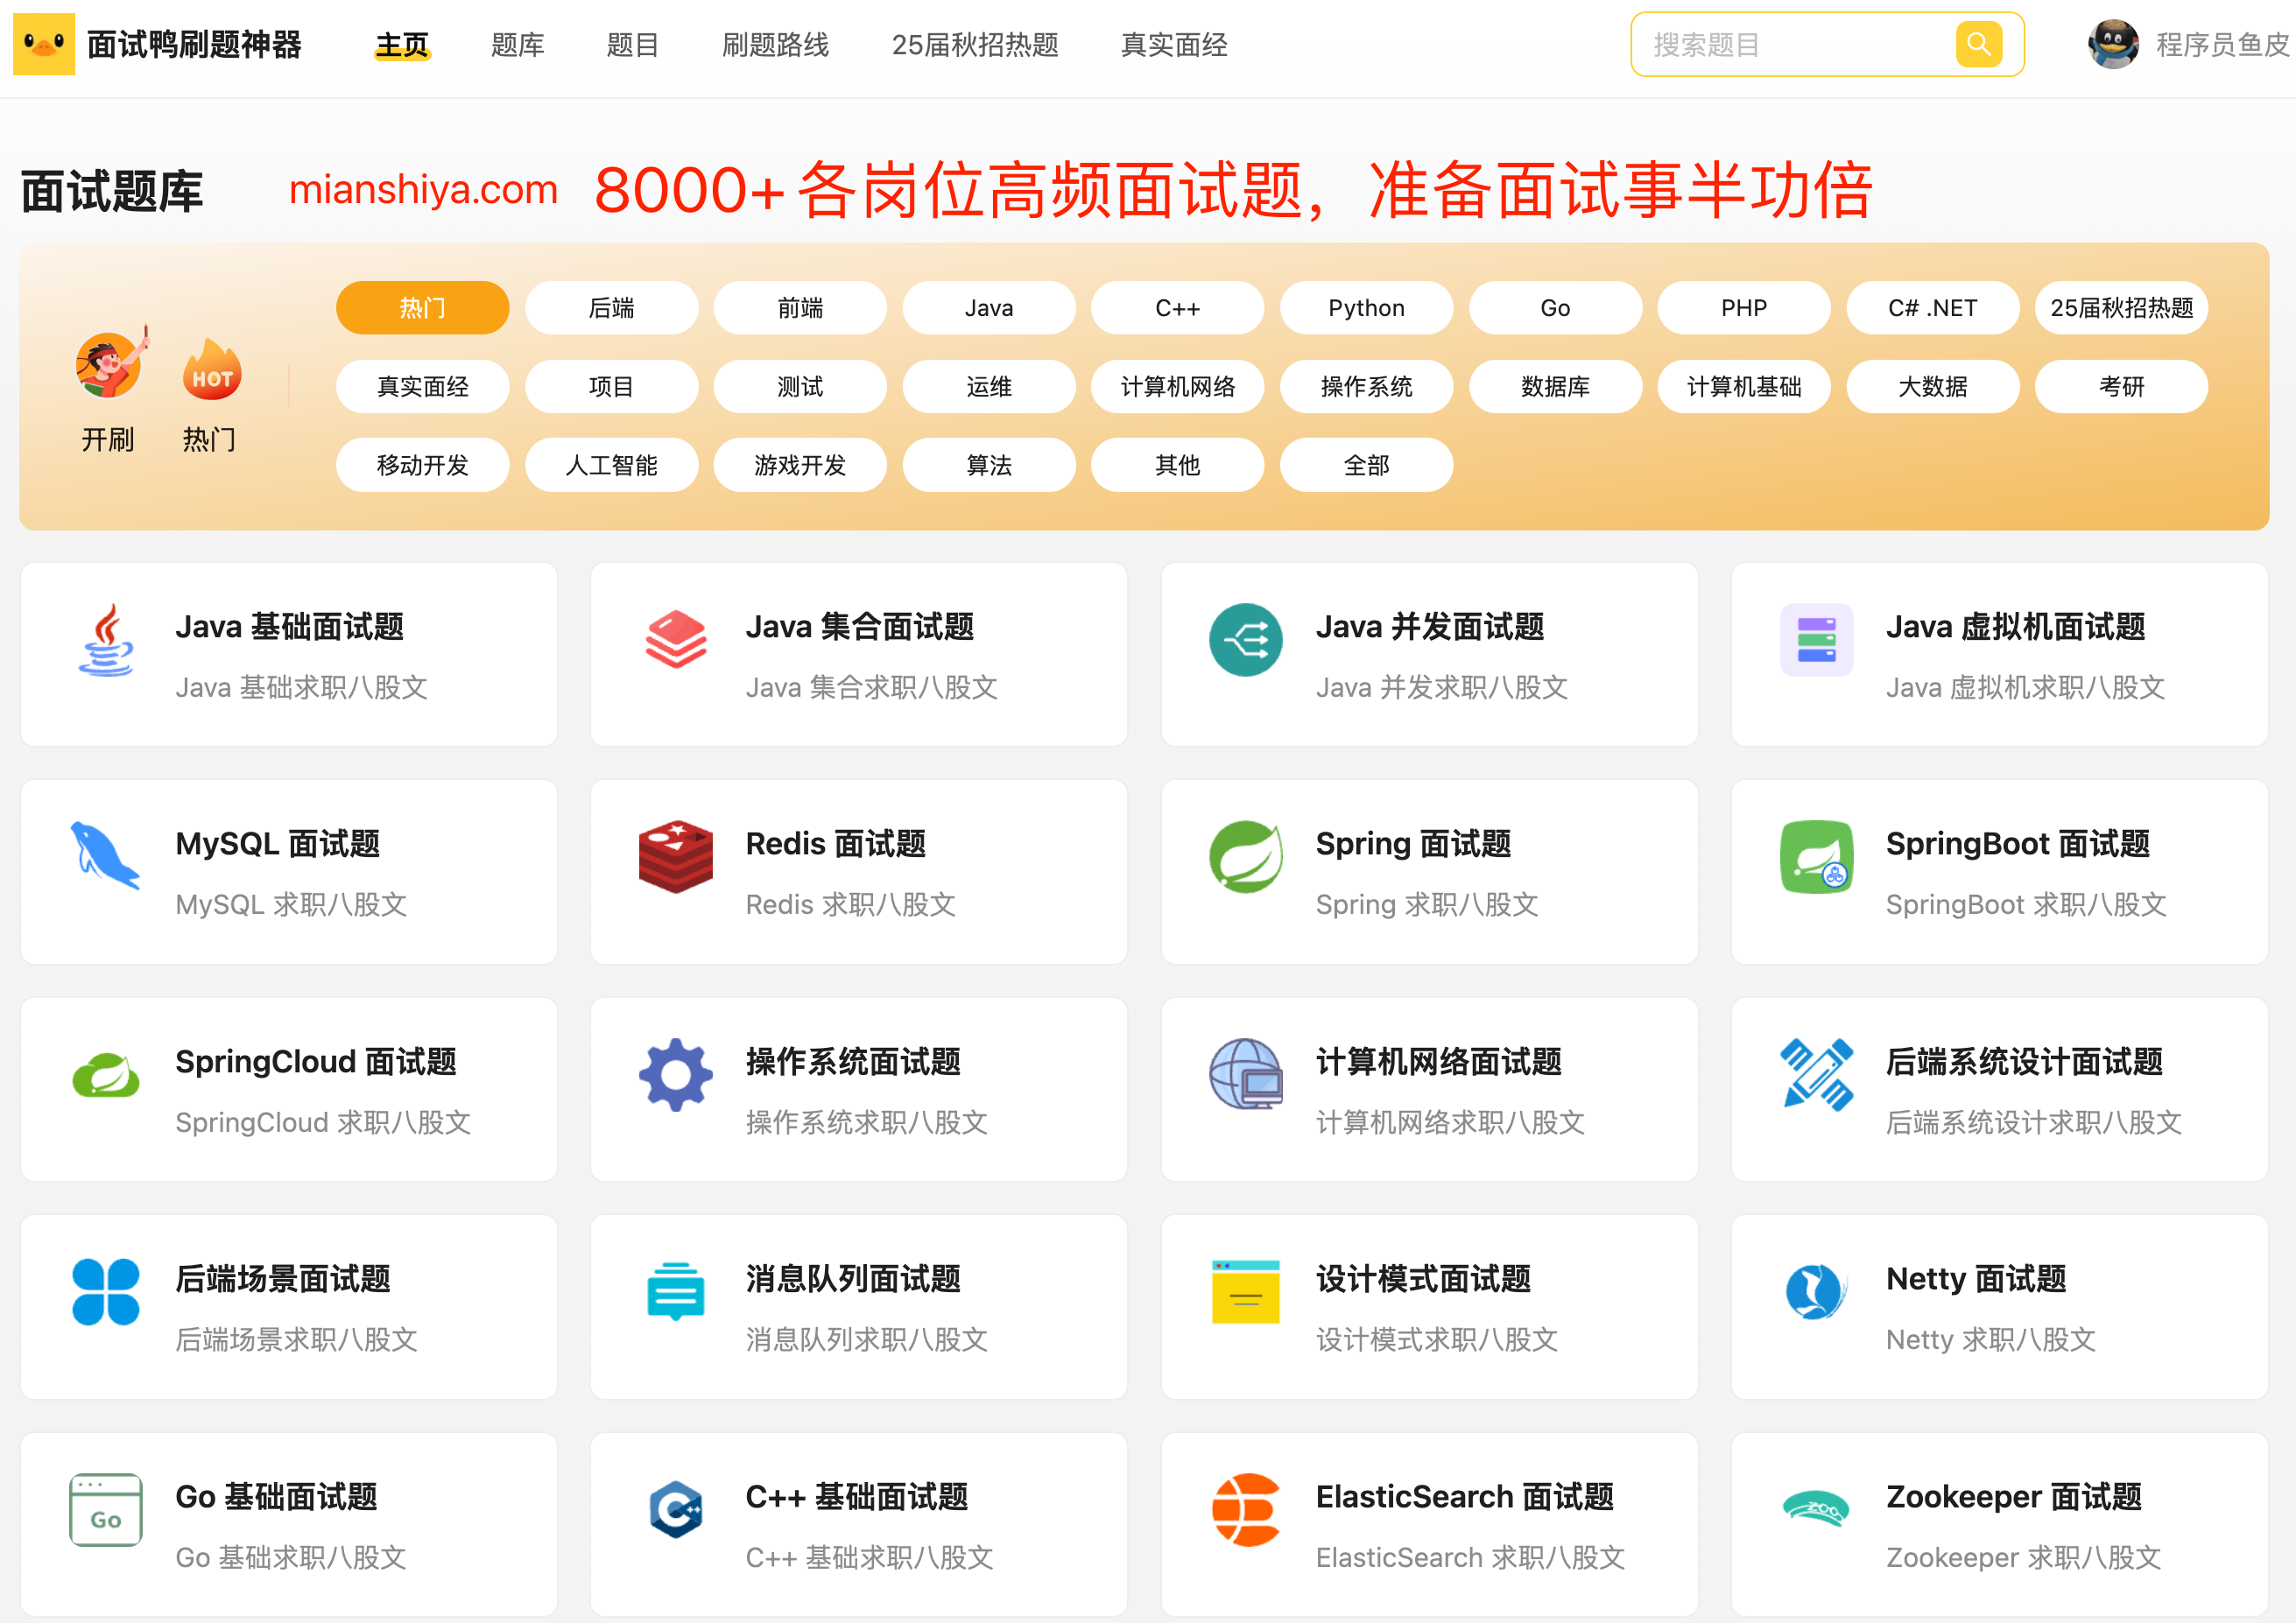
Task: Filter by the Go category tag
Action: pos(1555,307)
